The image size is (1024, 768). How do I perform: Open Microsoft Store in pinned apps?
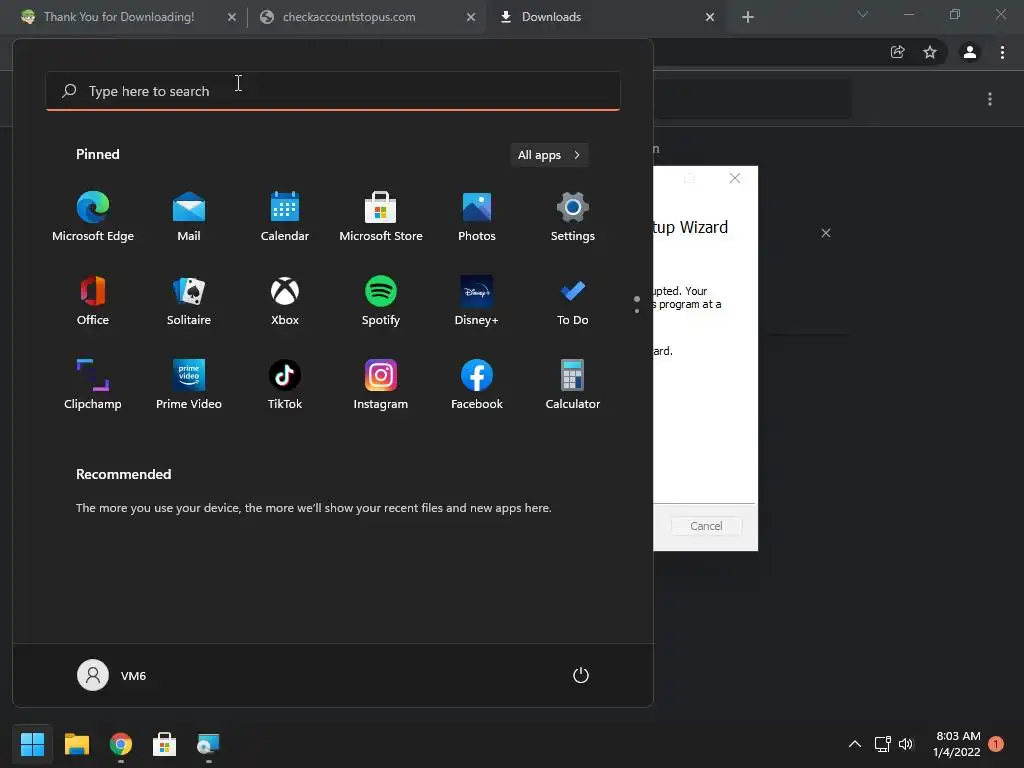click(x=381, y=217)
